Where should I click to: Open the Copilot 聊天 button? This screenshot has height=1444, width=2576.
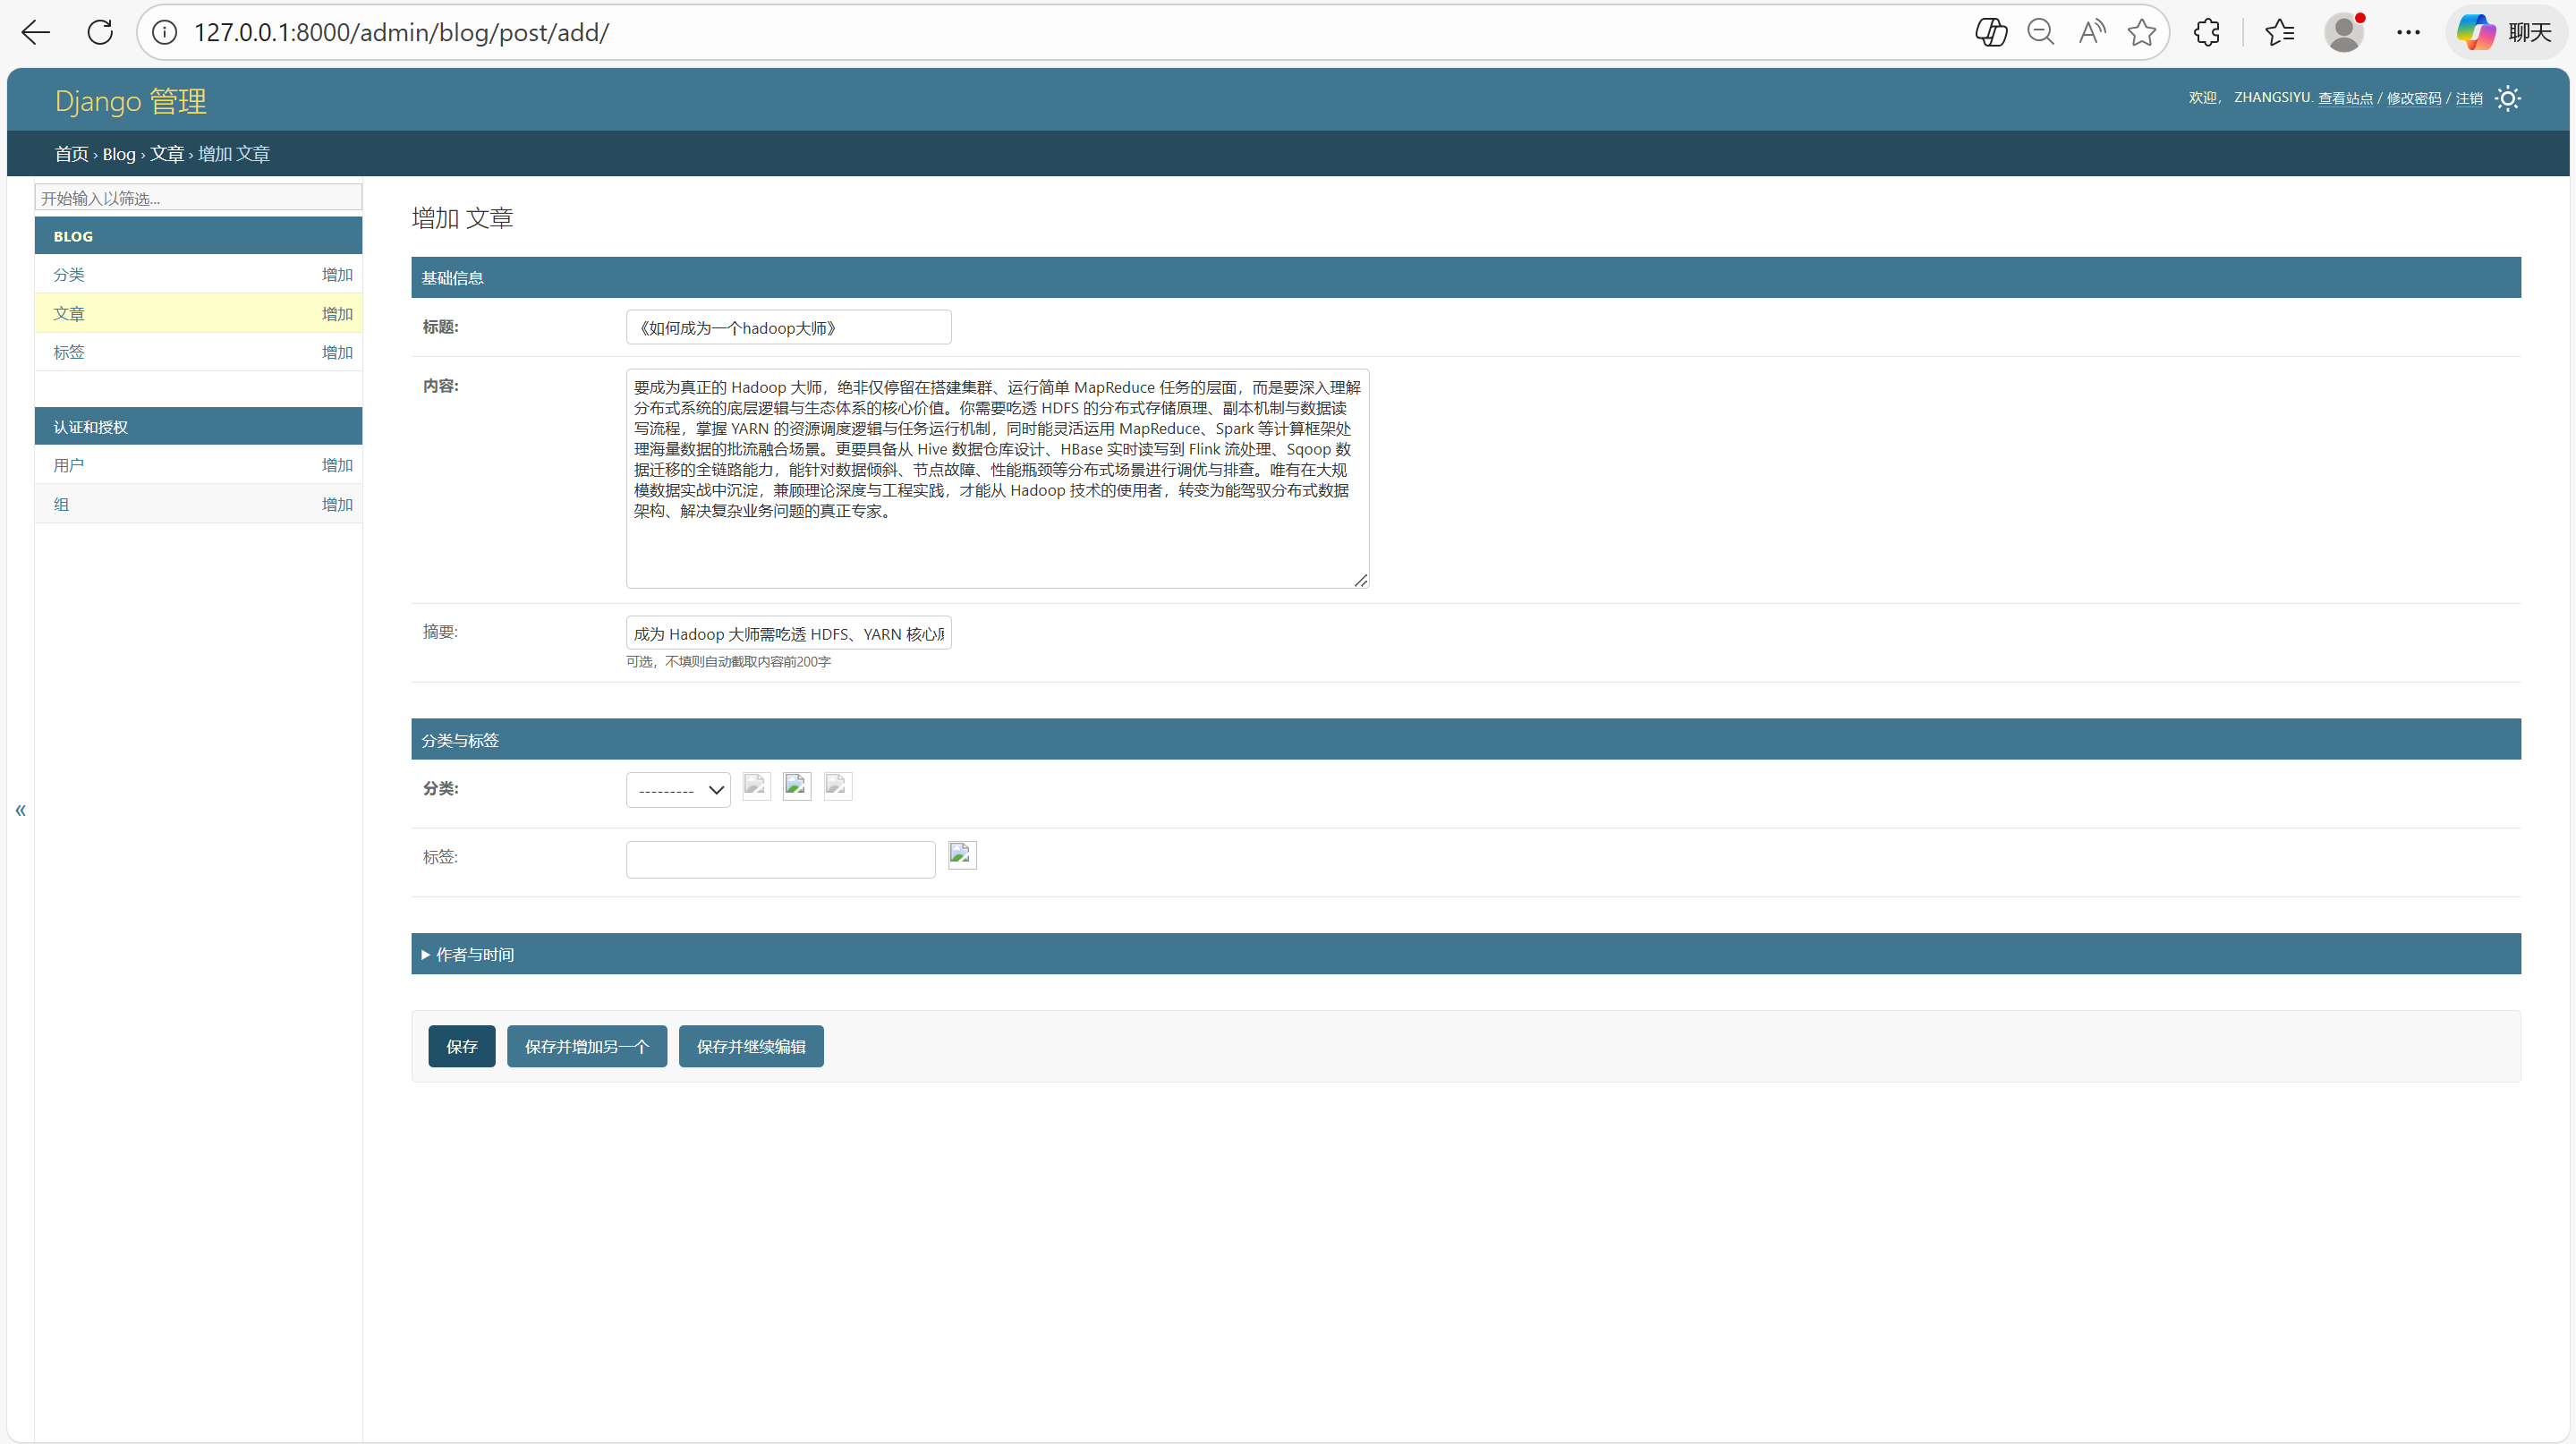tap(2504, 32)
